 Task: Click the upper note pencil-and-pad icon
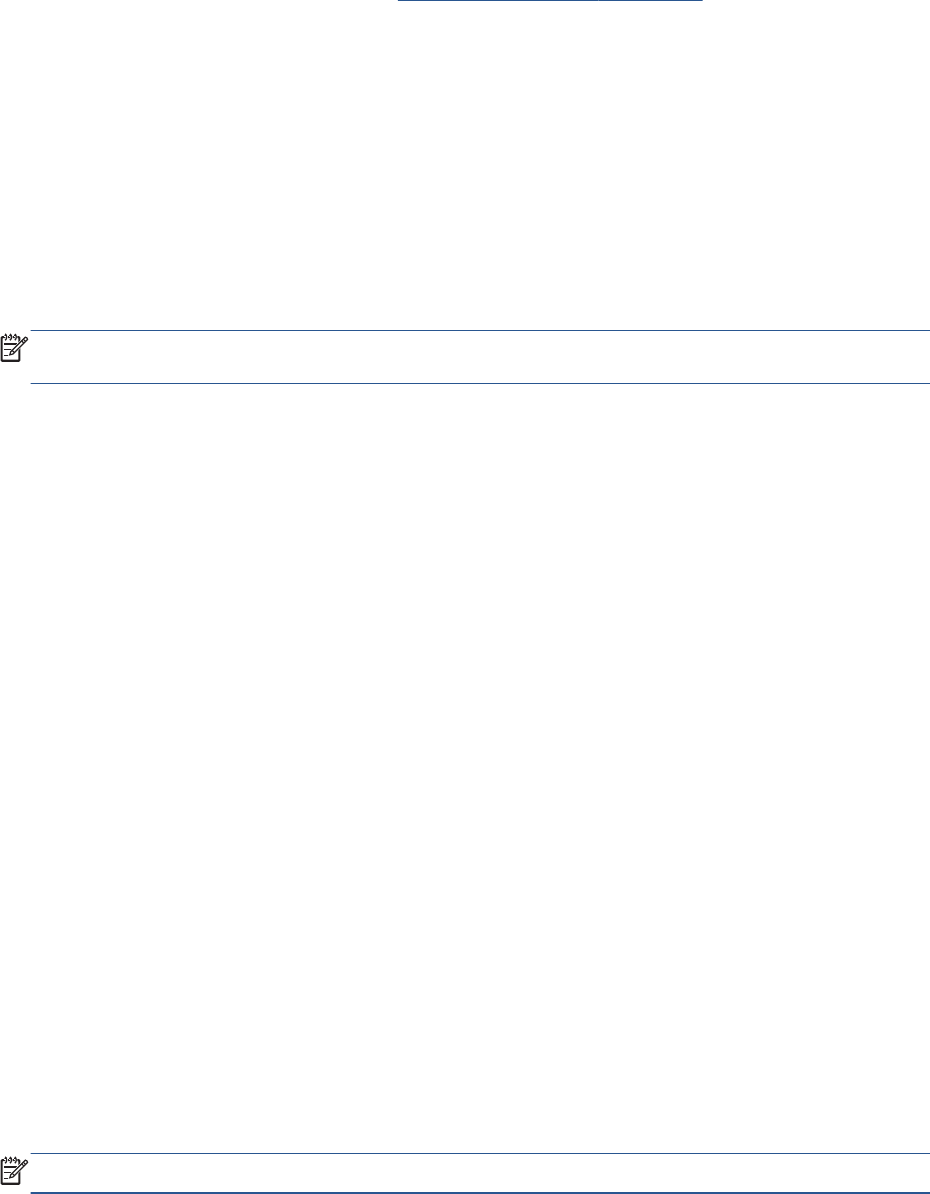tap(14, 348)
